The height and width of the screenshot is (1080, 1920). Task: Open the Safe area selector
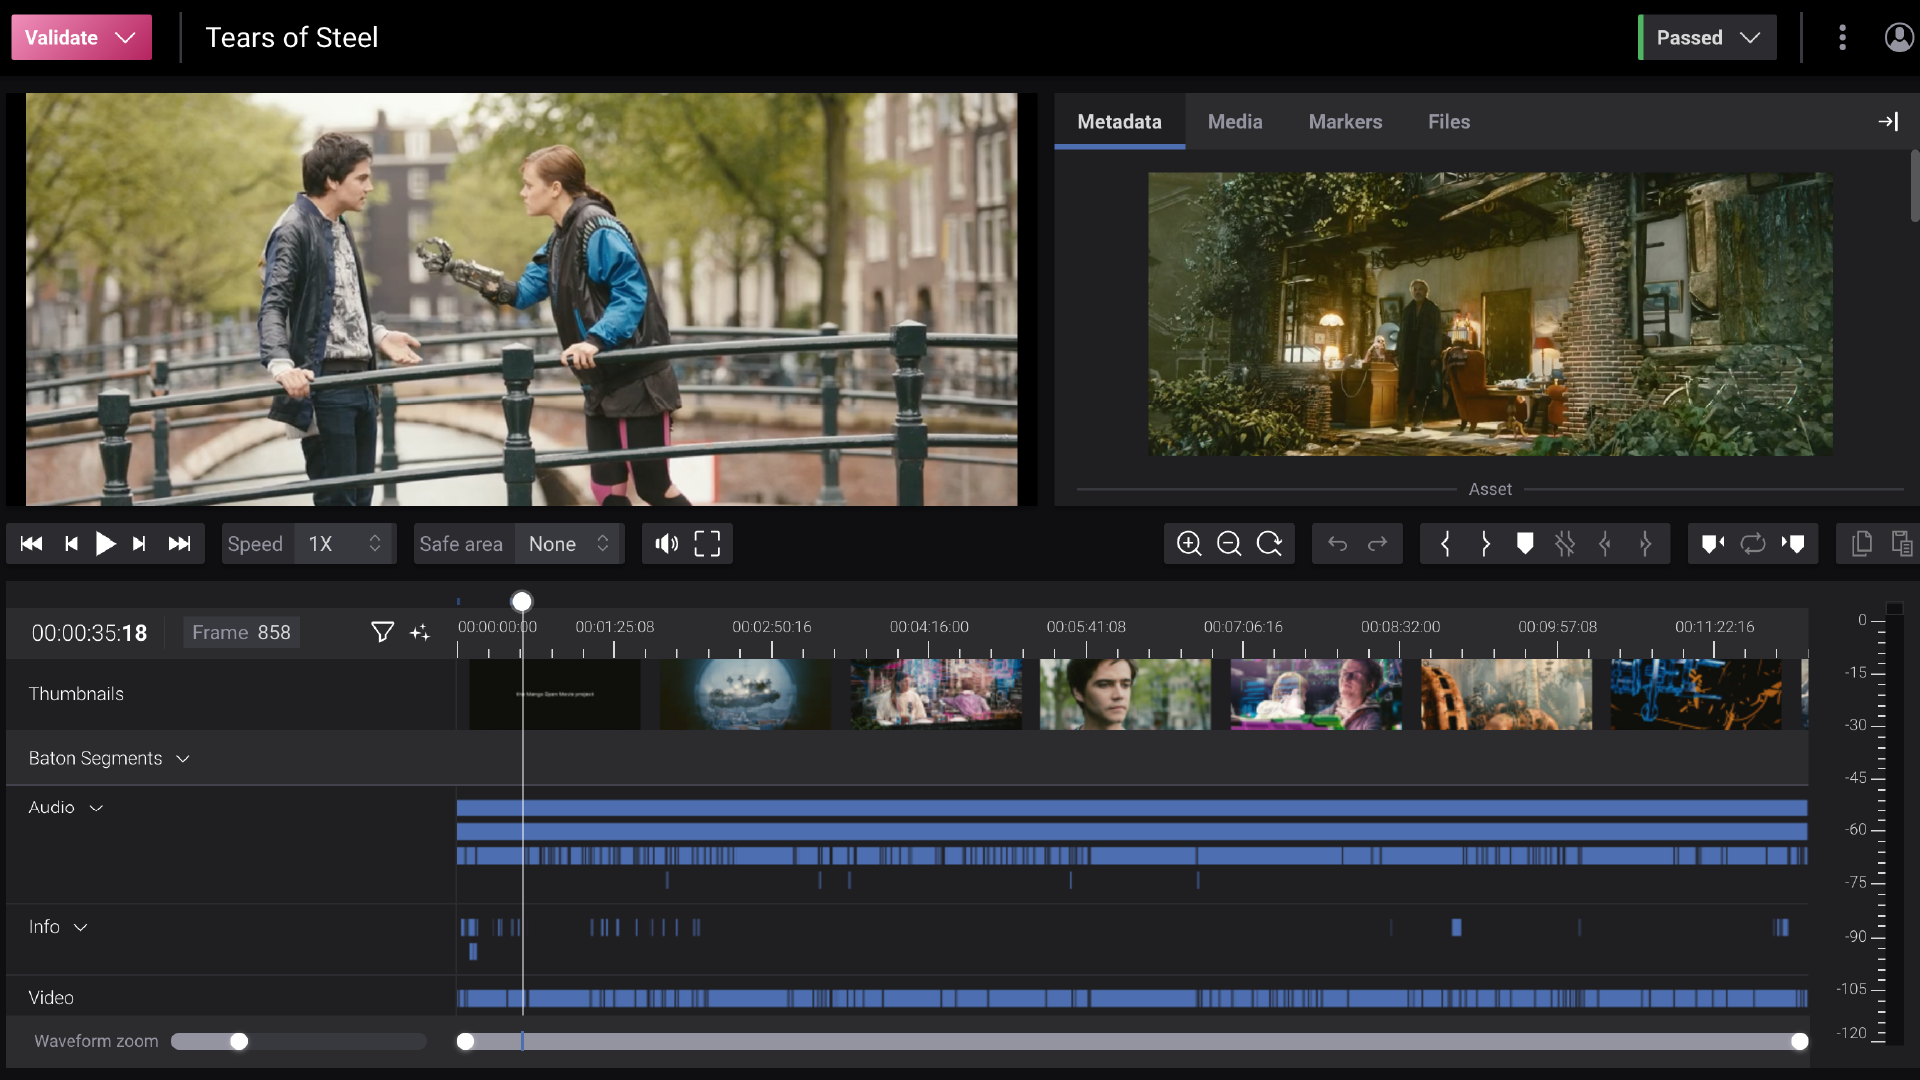click(x=569, y=544)
